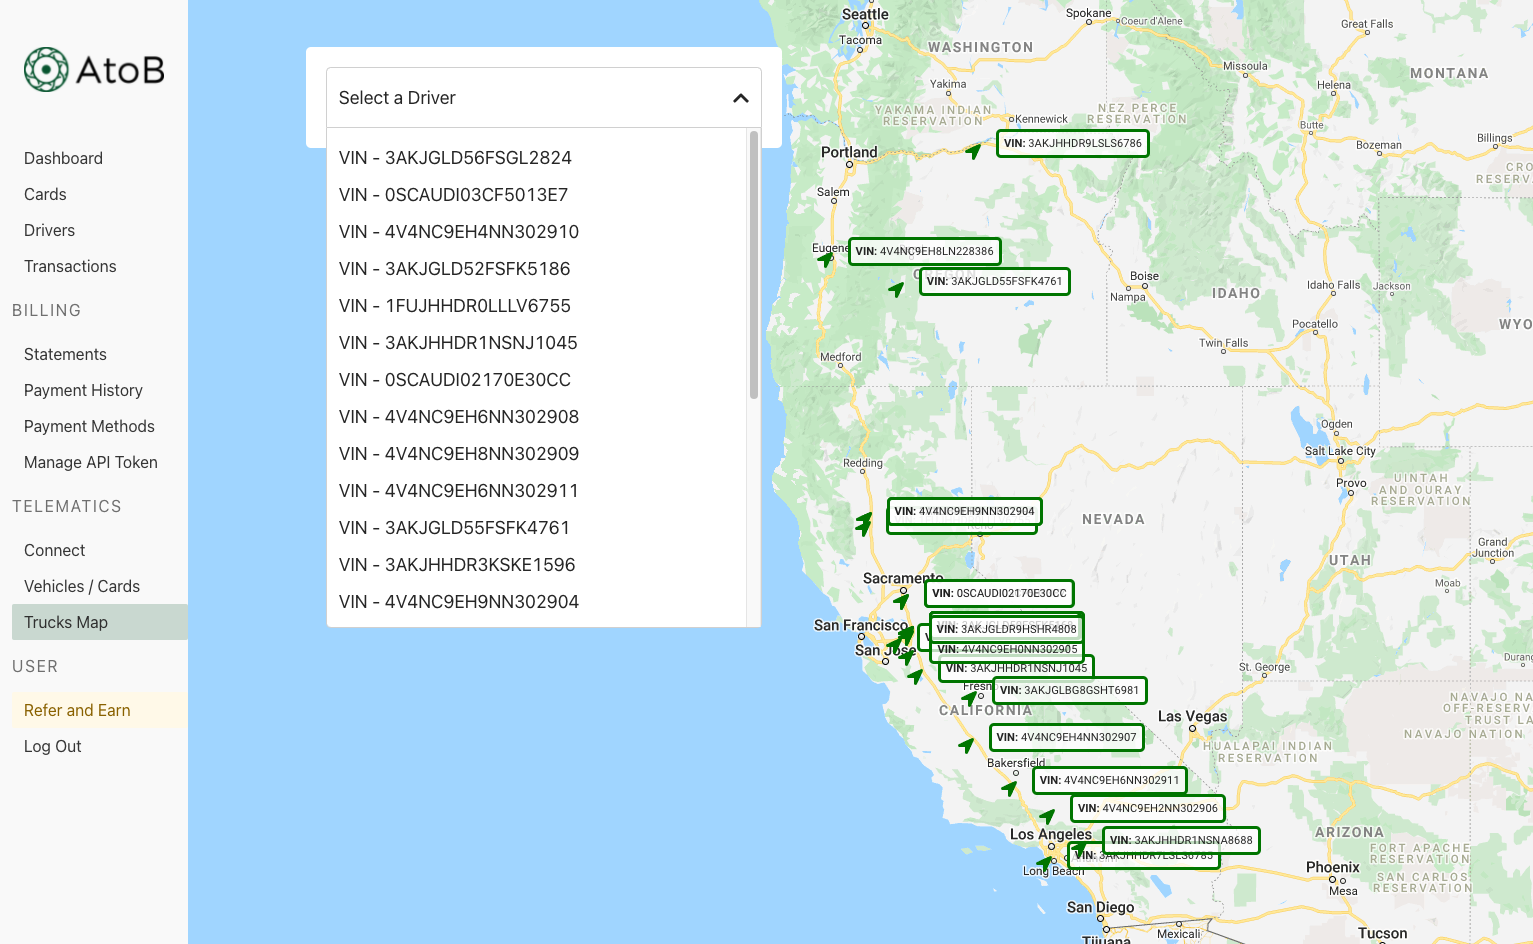Click Log Out

pos(53,746)
